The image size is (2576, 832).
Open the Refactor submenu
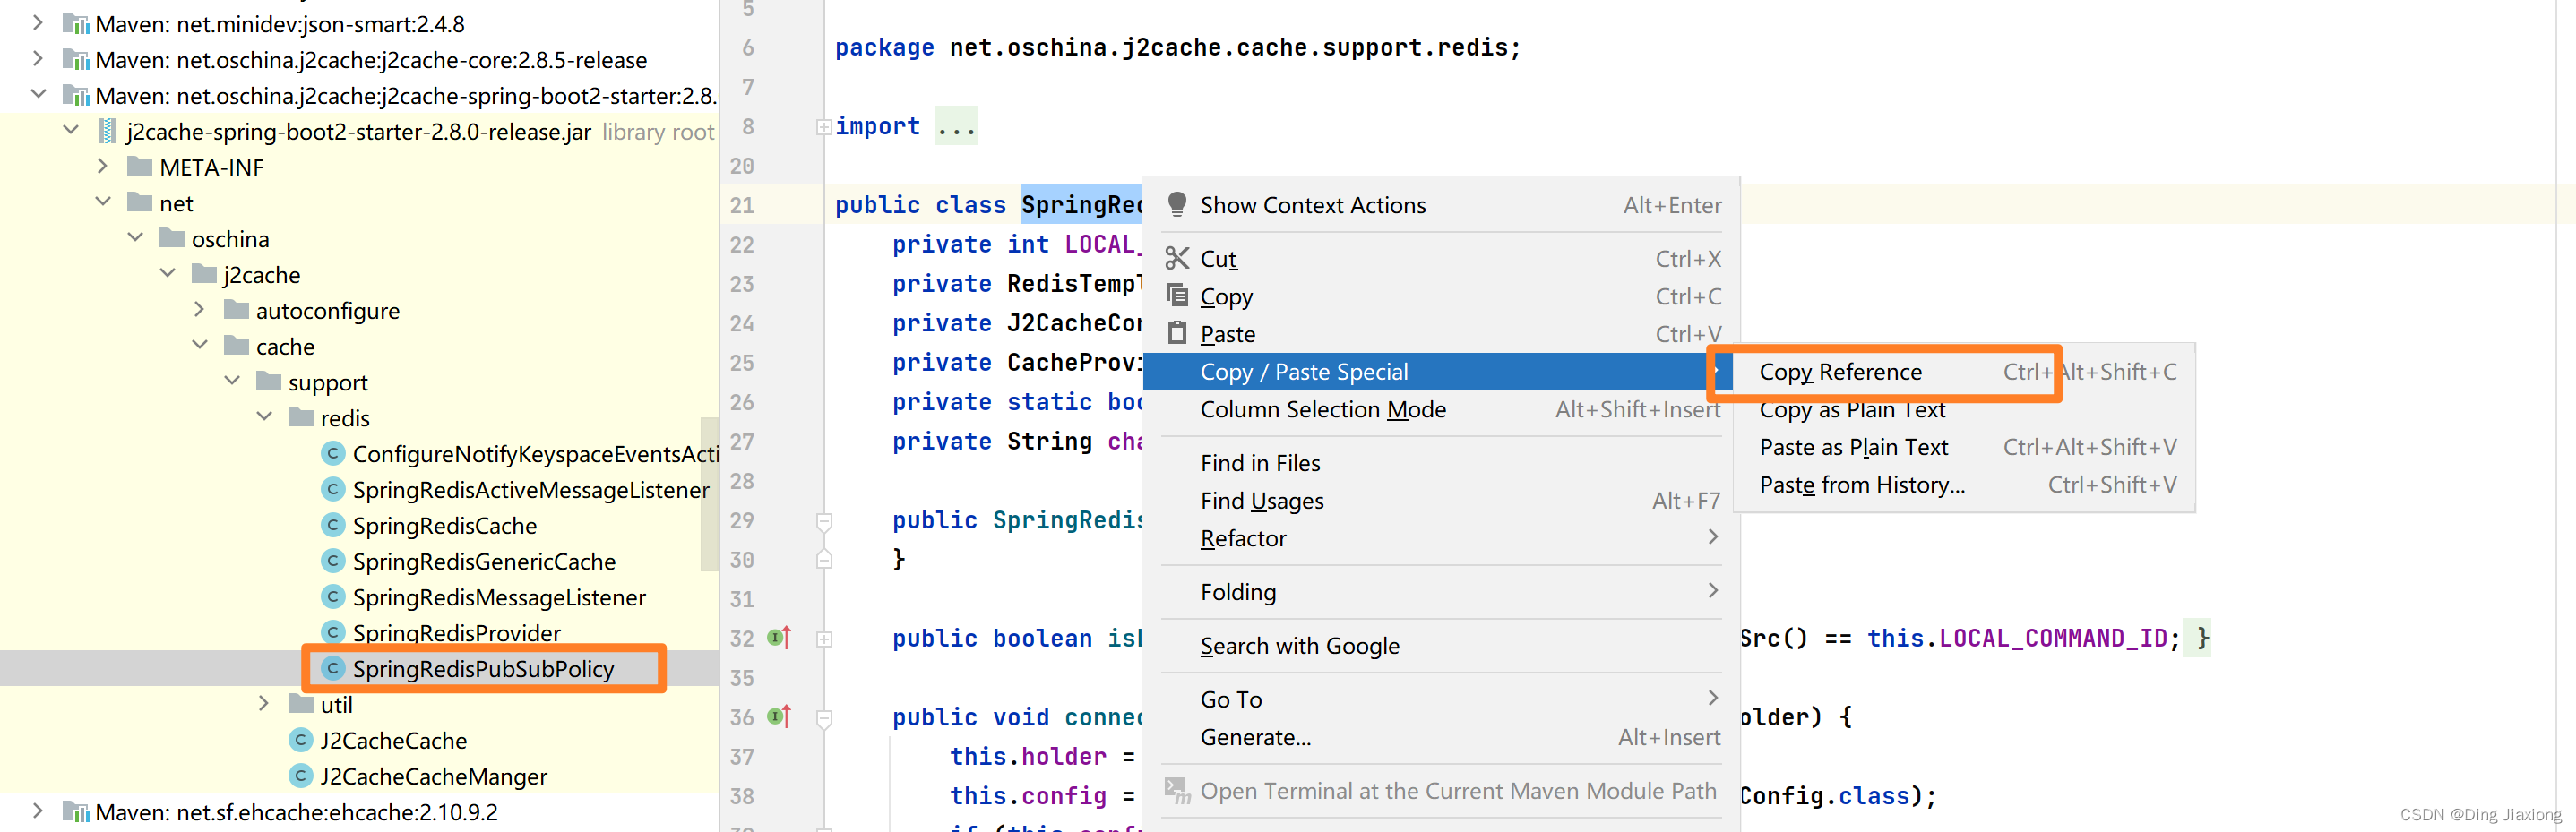click(x=1440, y=538)
